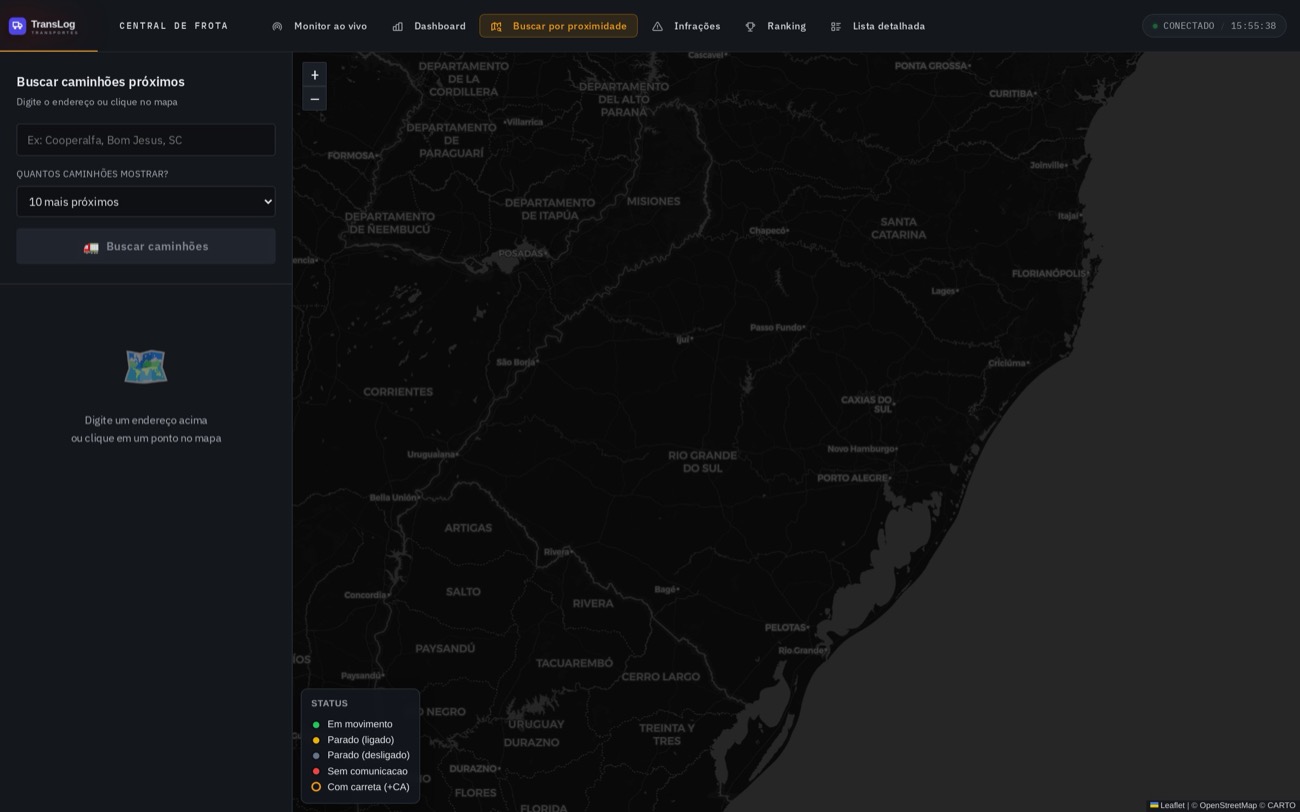Click the truck emoji on Buscar caminhões

91,247
